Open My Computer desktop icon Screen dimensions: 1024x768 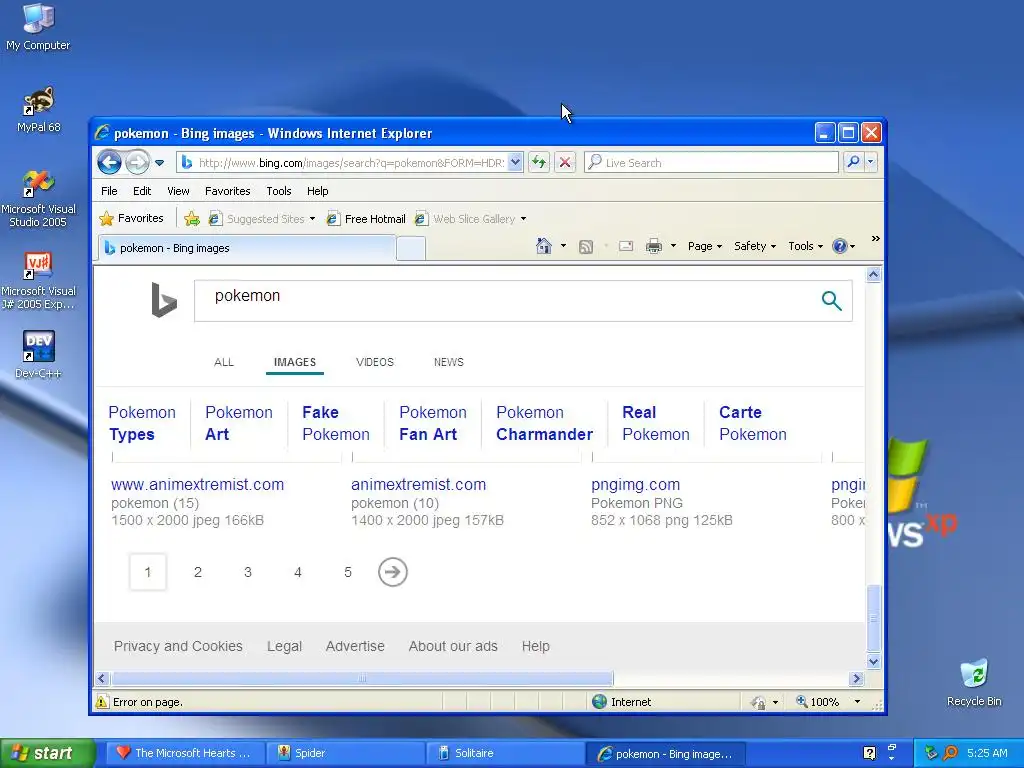point(38,27)
